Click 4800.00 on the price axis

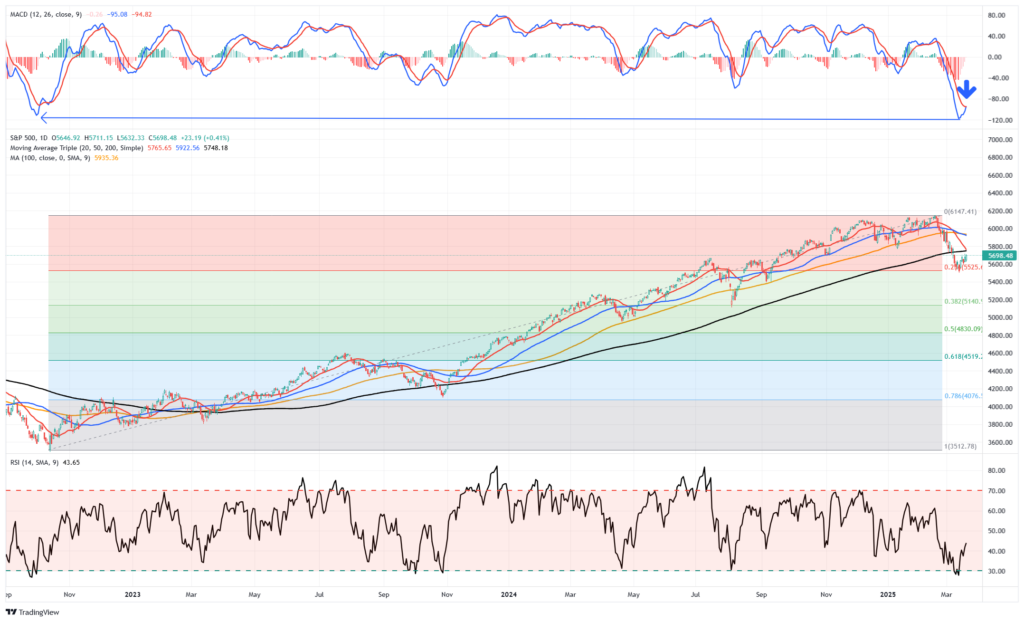coord(1000,335)
